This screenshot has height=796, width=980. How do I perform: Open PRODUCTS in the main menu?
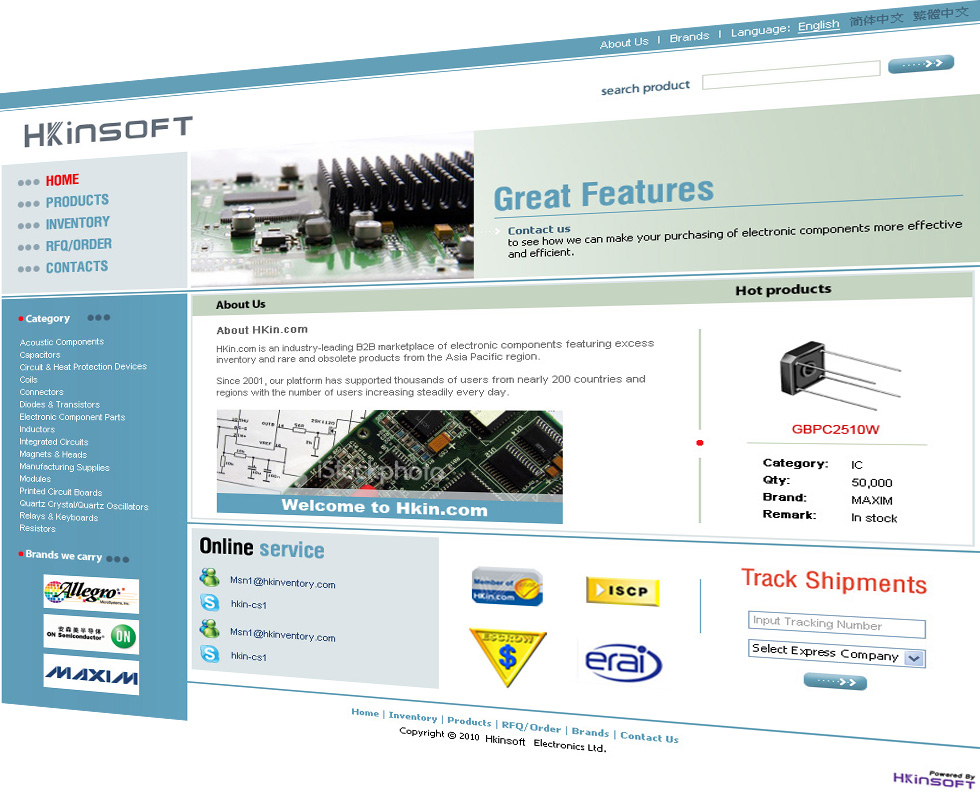[78, 201]
